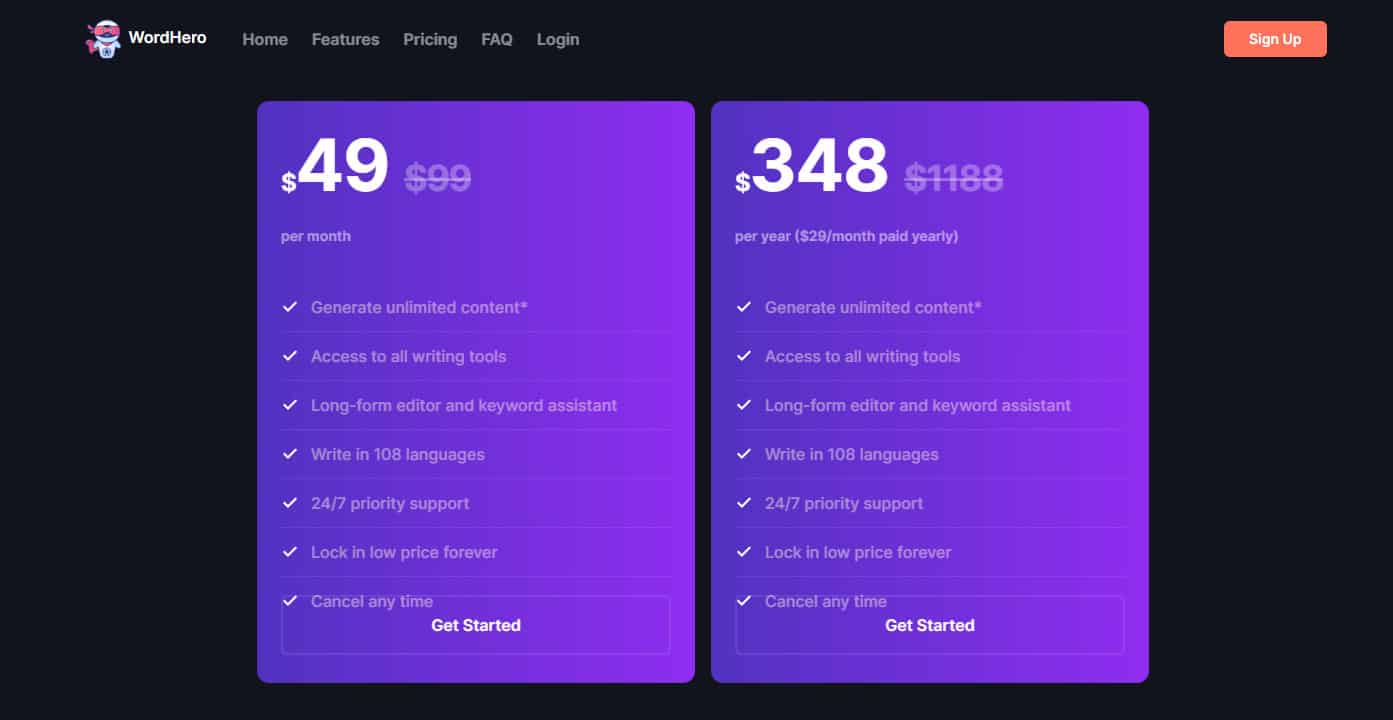
Task: Click checkmark beside monthly 'Generate unlimited content*'
Action: pos(290,307)
